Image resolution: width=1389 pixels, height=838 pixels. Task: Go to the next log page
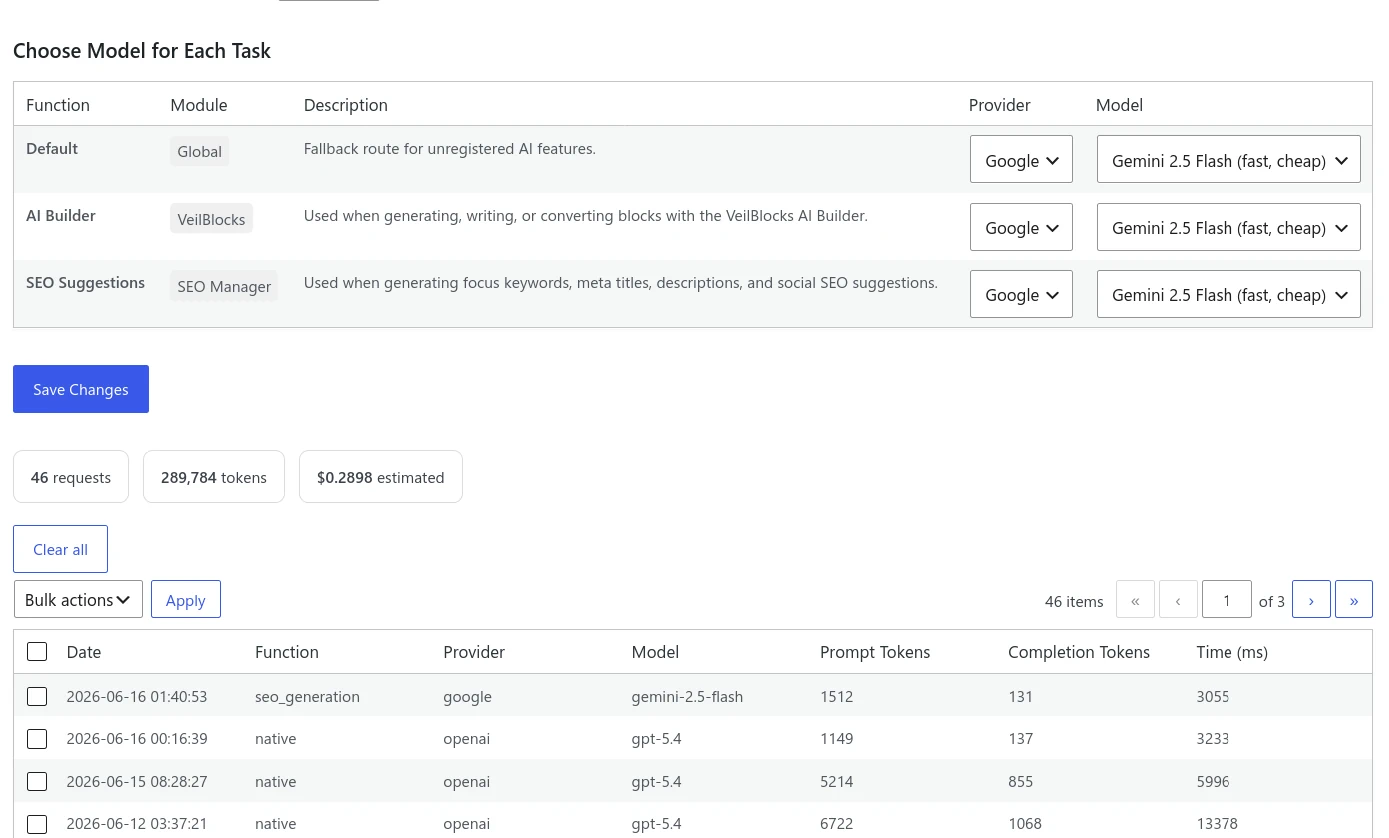click(1311, 600)
